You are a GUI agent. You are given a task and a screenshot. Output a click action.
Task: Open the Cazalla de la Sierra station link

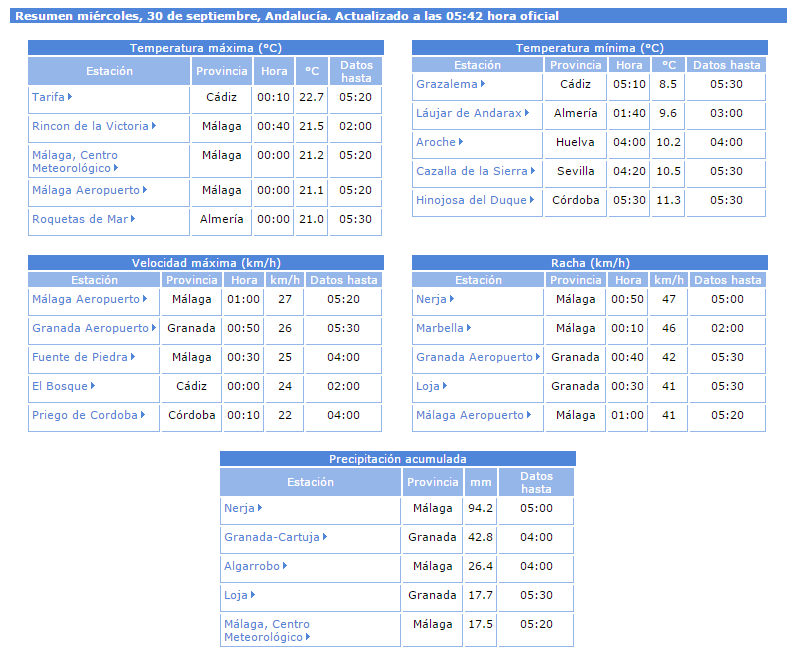pyautogui.click(x=471, y=171)
